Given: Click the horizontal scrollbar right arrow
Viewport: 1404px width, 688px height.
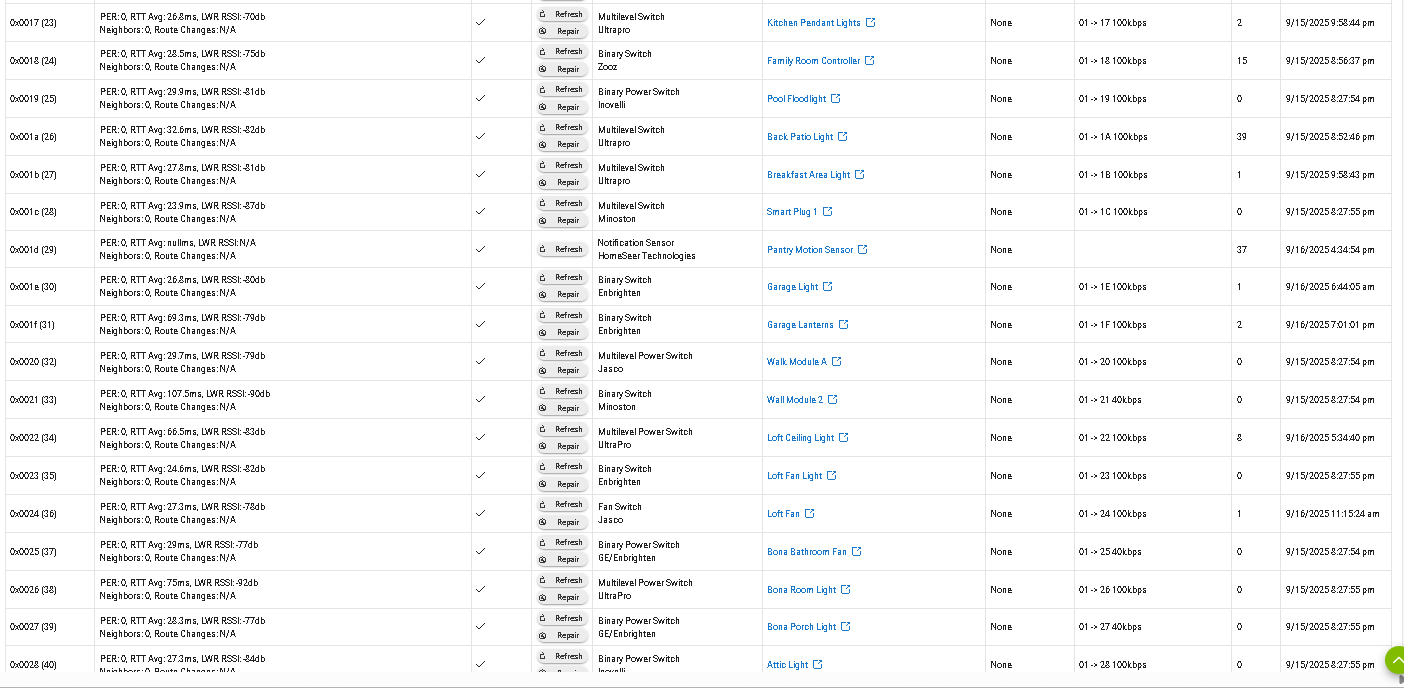Looking at the screenshot, I should click(1399, 680).
